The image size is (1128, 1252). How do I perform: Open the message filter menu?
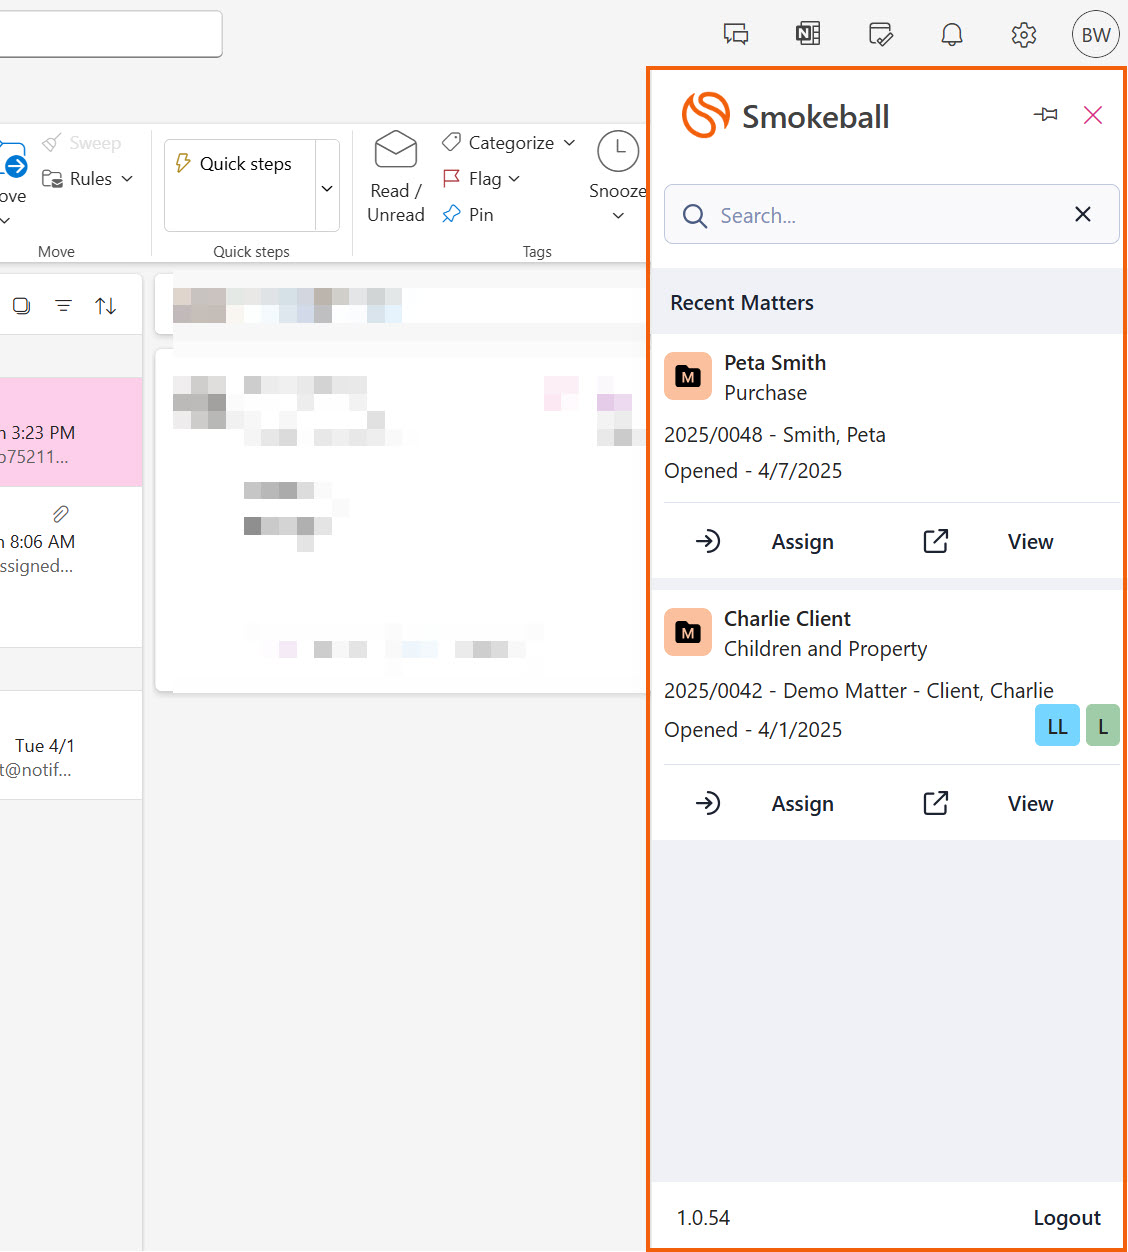[63, 306]
